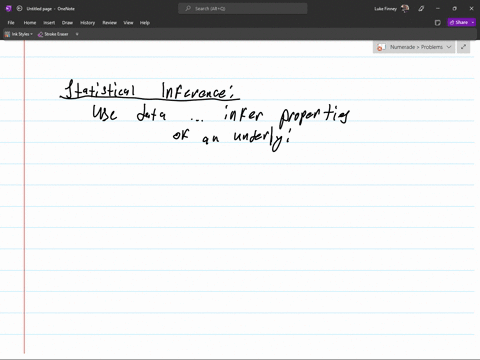Open the Sticky Notes feed icon

click(x=438, y=23)
